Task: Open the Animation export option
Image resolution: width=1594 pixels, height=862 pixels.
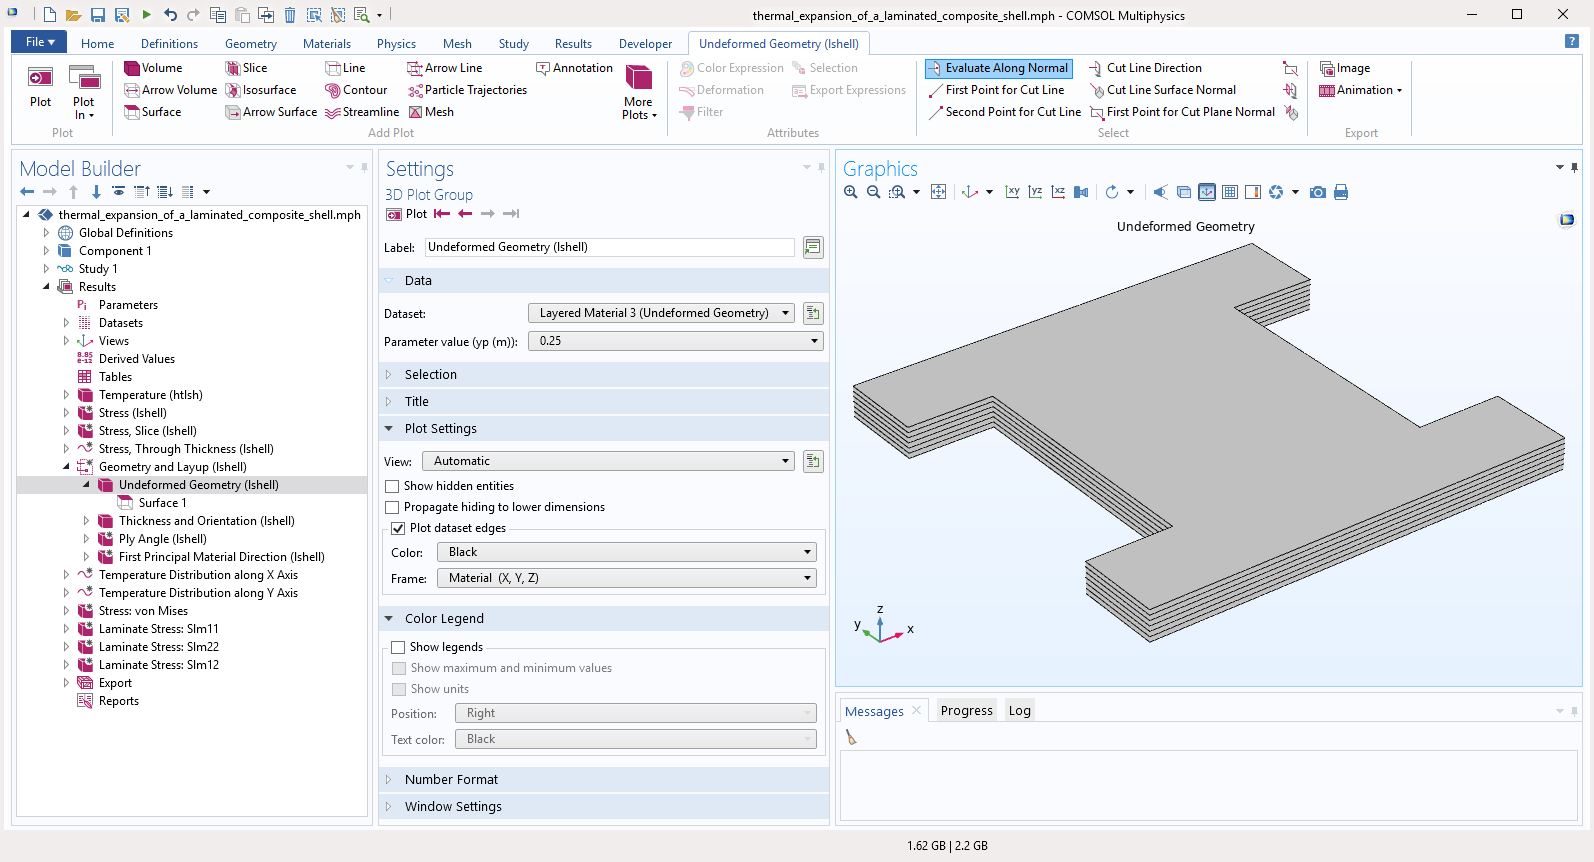Action: tap(1361, 90)
